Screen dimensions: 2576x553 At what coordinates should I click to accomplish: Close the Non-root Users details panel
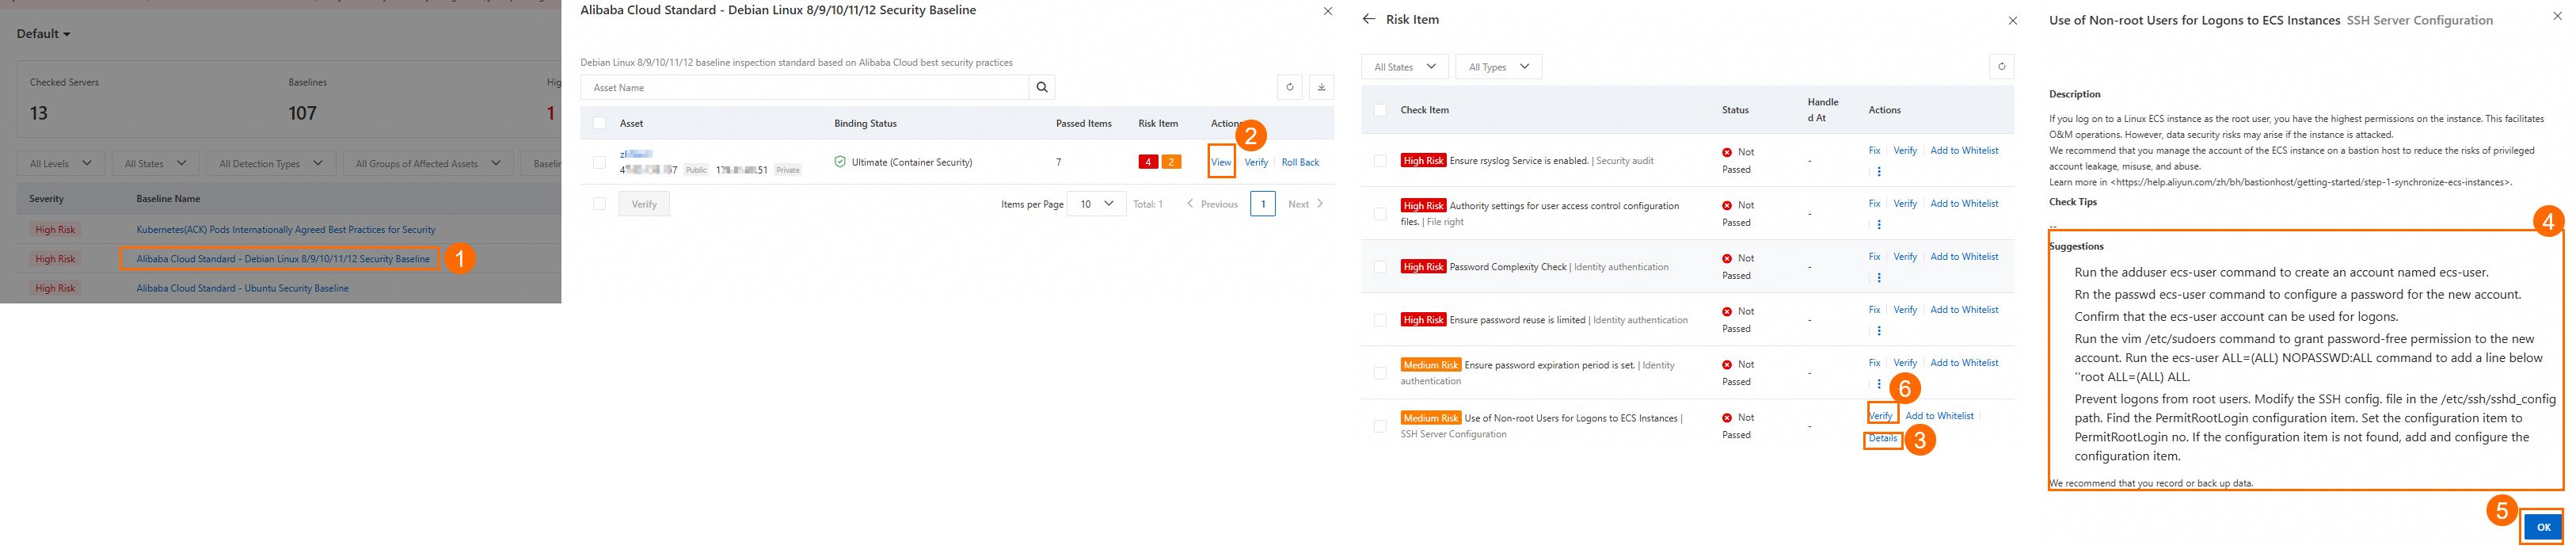tap(2558, 16)
